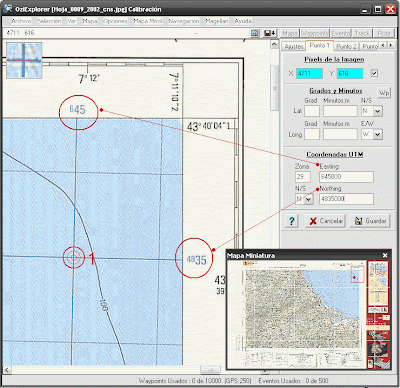The height and width of the screenshot is (388, 400).
Task: Open the UTM N/S dropdown
Action: tap(309, 199)
